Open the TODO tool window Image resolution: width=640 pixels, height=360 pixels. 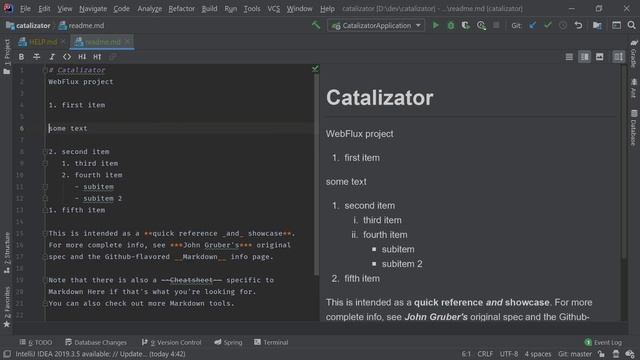point(36,342)
